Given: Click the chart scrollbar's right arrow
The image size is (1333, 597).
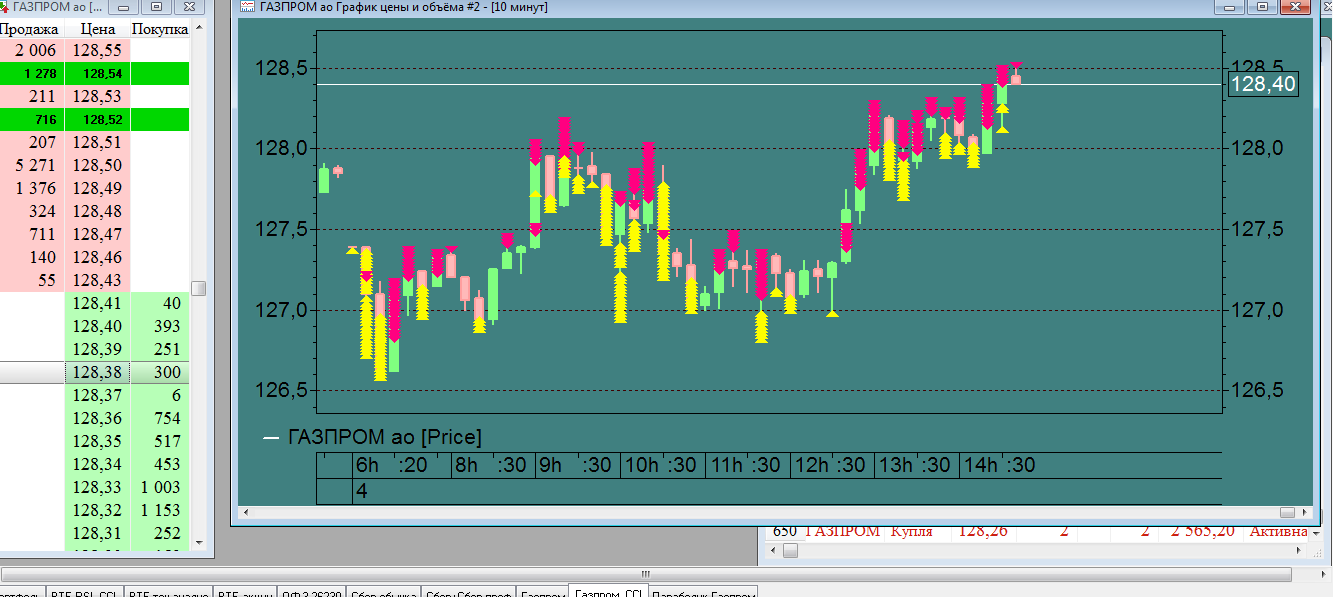Looking at the screenshot, I should tap(1303, 513).
